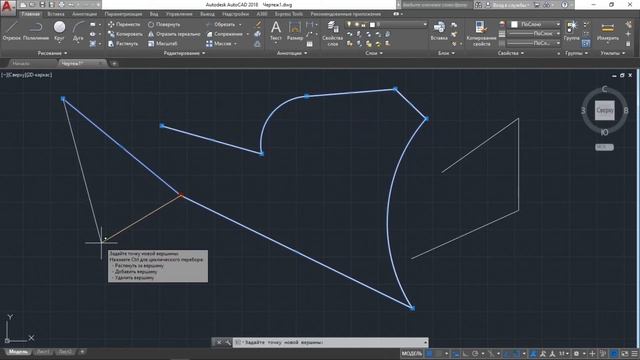
Task: Click the Повернуть (Rotate) tool
Action: click(x=164, y=24)
